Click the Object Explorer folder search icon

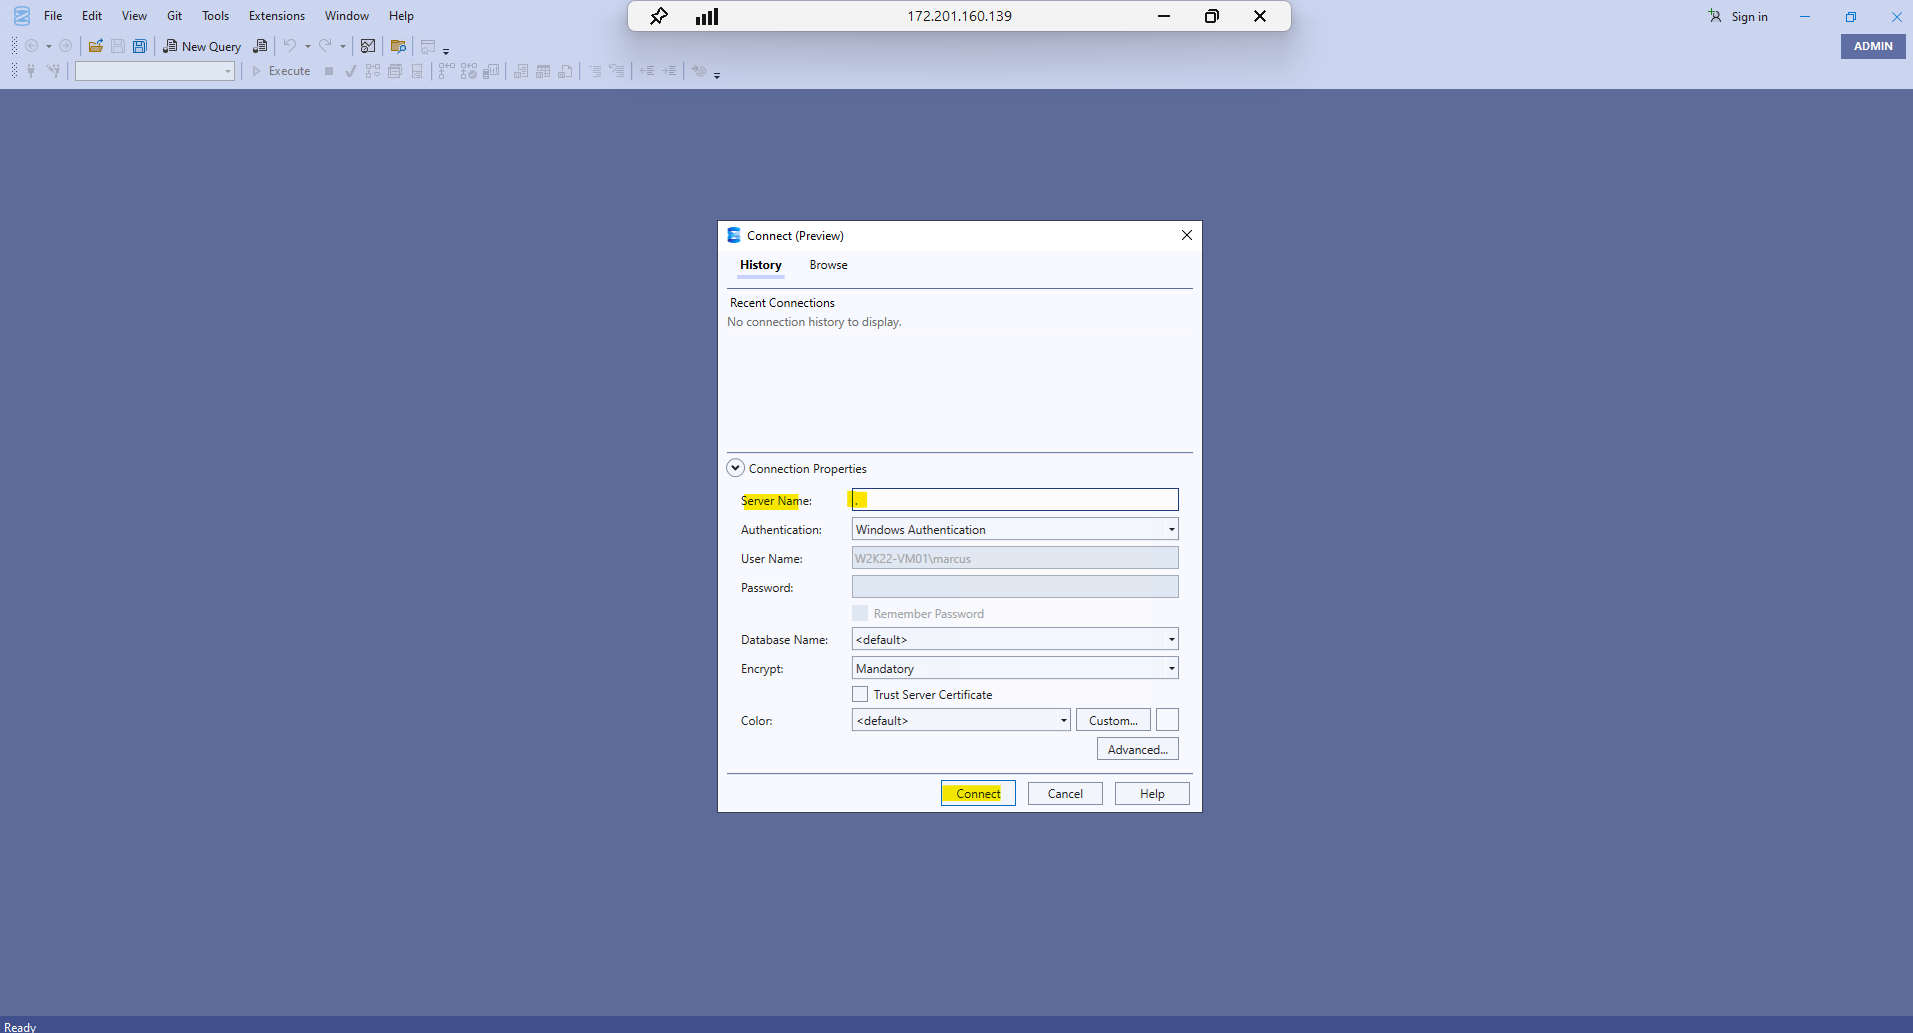pyautogui.click(x=398, y=46)
